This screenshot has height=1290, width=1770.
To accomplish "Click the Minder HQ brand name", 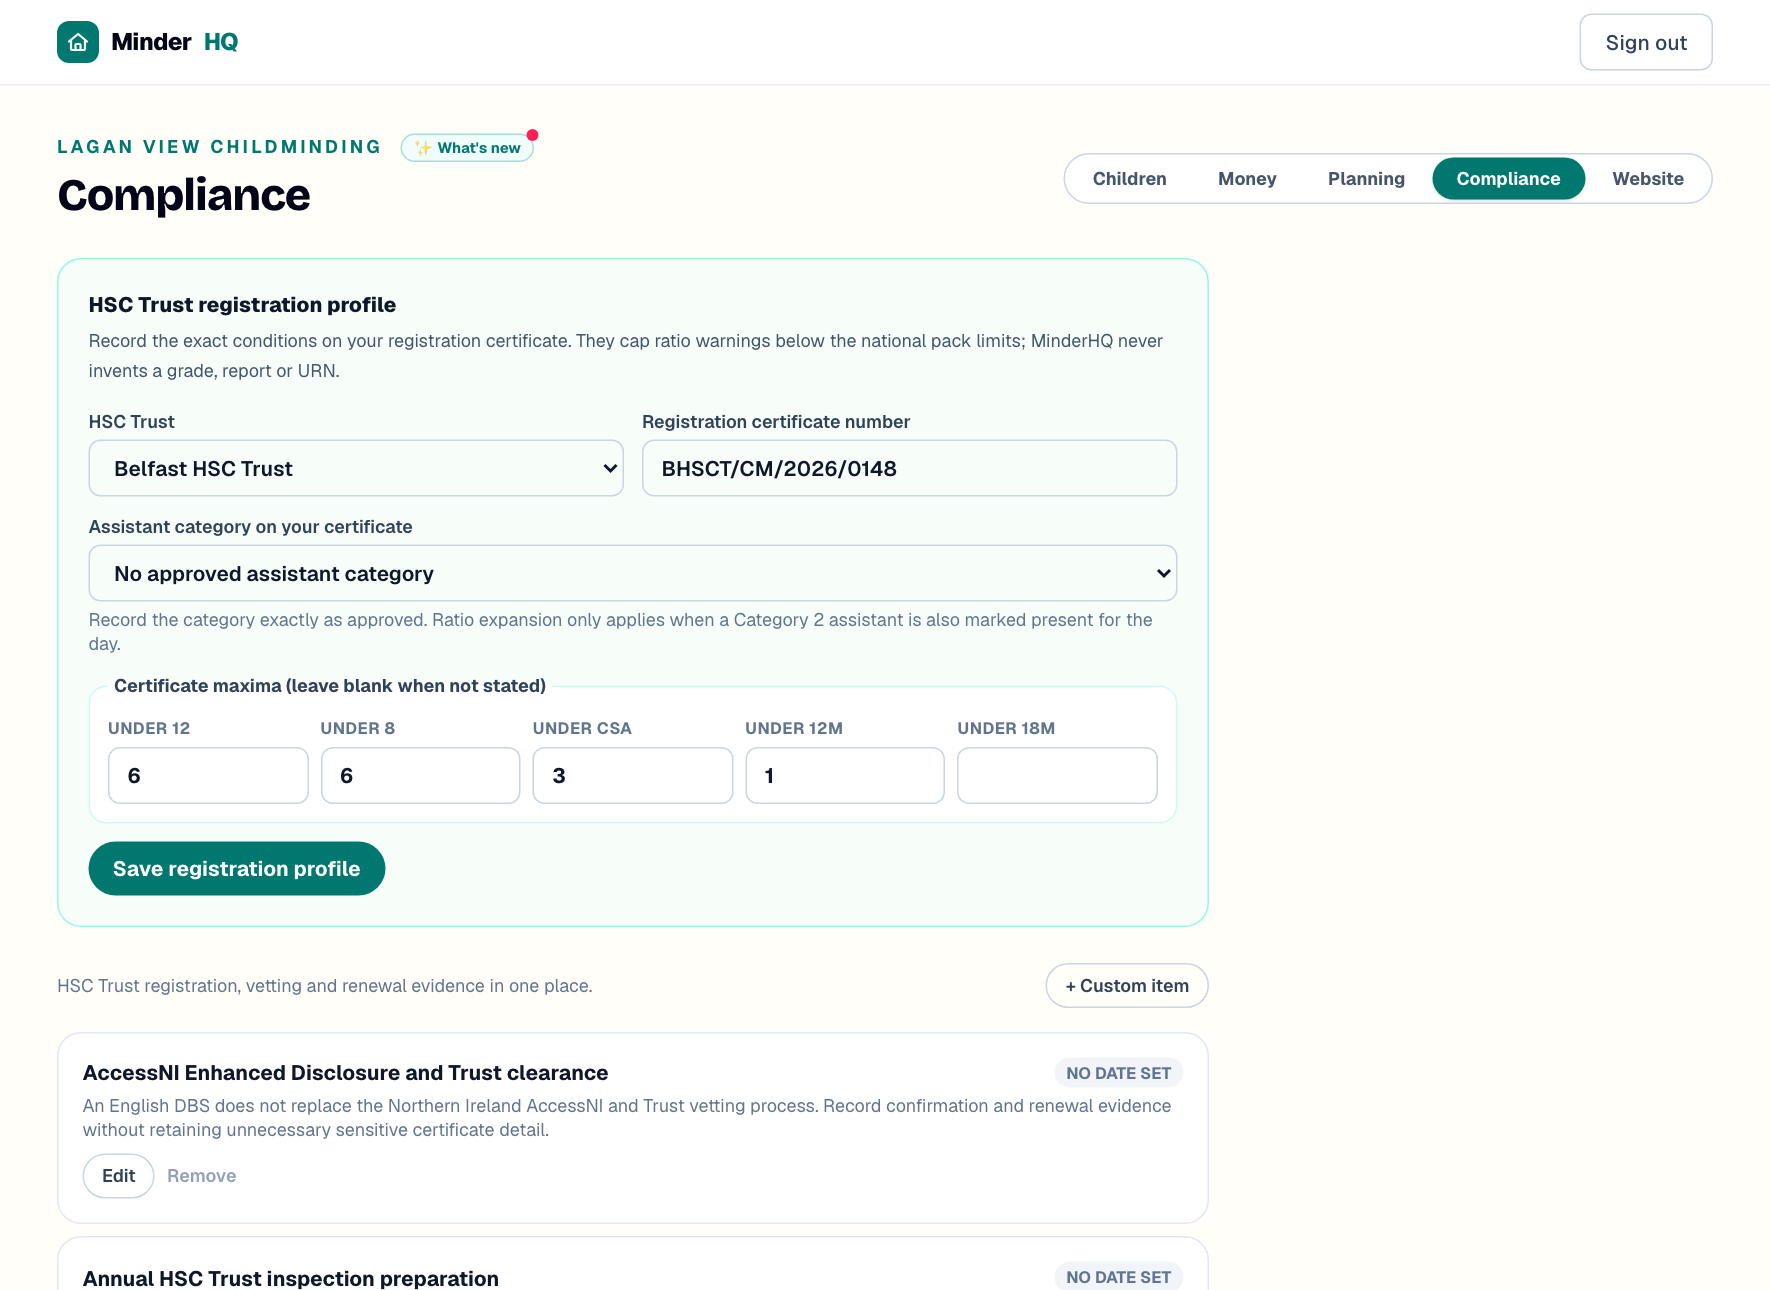I will point(174,42).
